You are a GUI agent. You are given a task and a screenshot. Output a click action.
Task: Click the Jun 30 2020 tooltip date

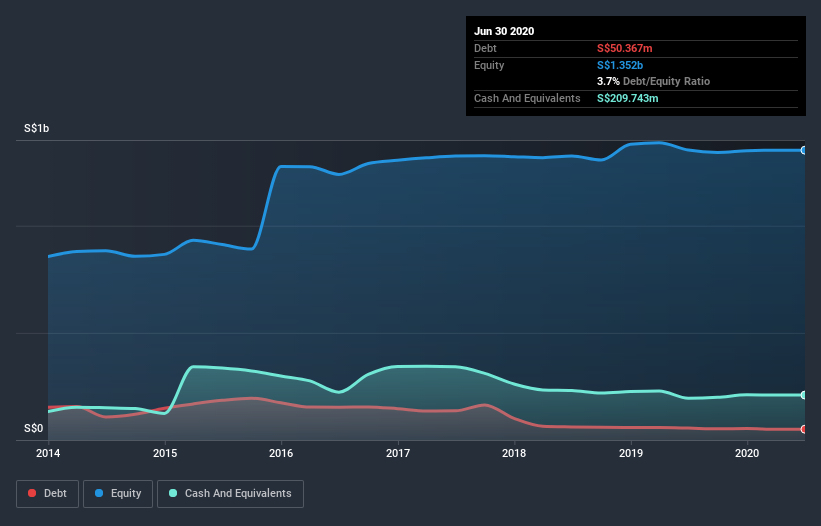click(x=504, y=31)
